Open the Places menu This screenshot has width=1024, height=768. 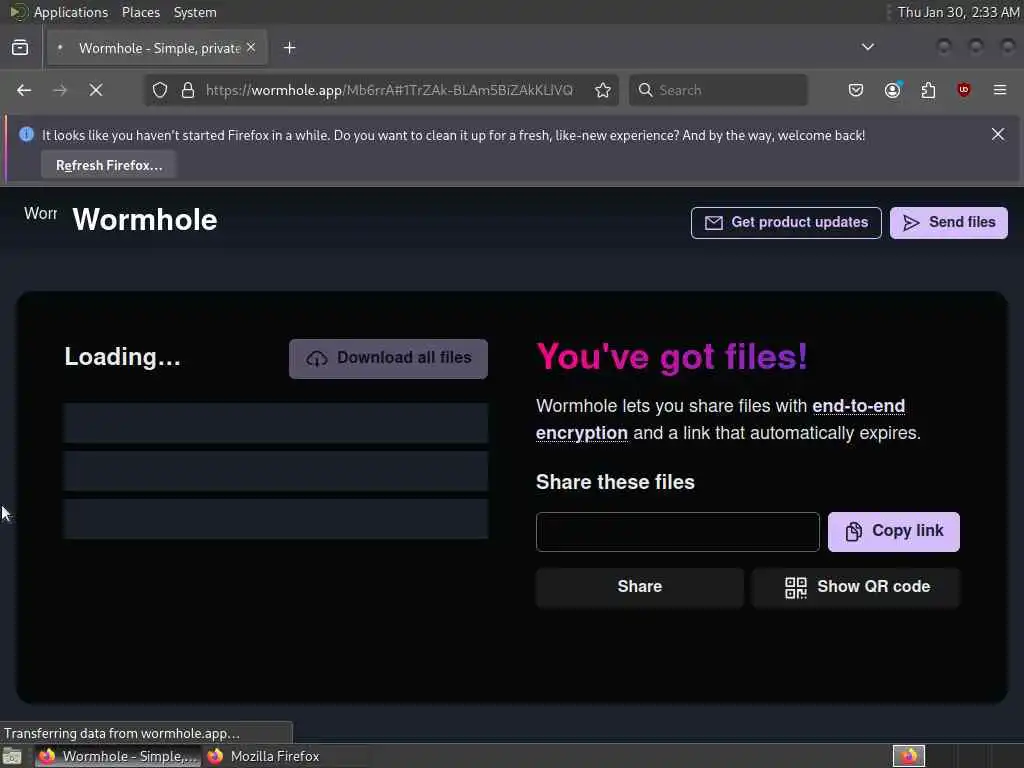pos(140,12)
